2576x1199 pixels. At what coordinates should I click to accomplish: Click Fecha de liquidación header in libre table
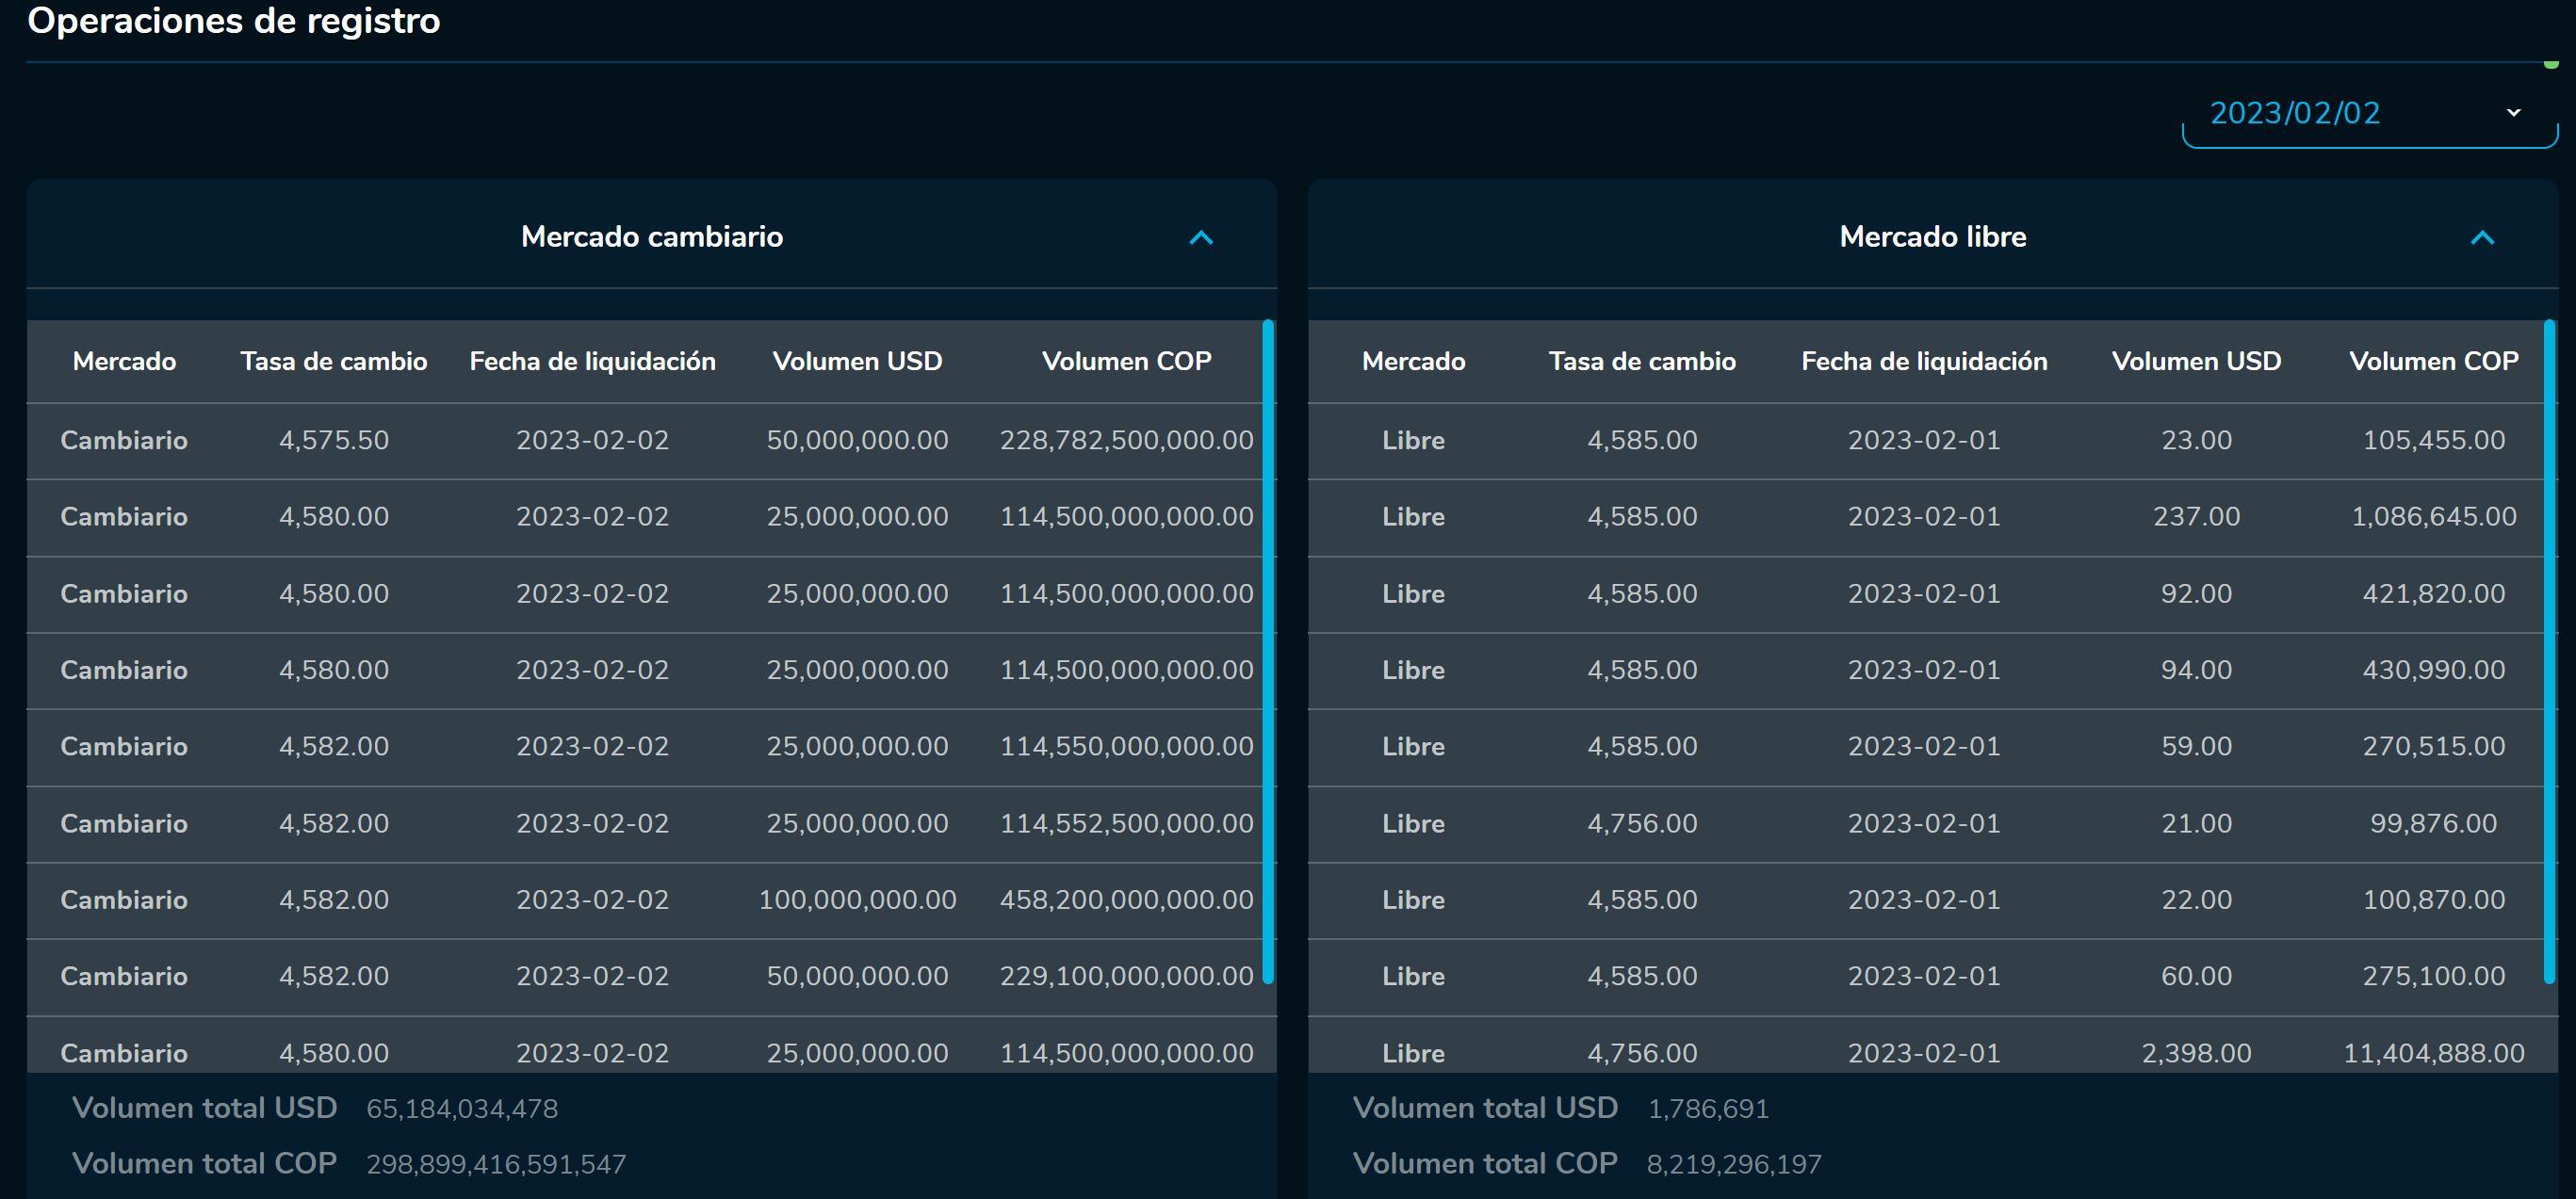click(1923, 361)
